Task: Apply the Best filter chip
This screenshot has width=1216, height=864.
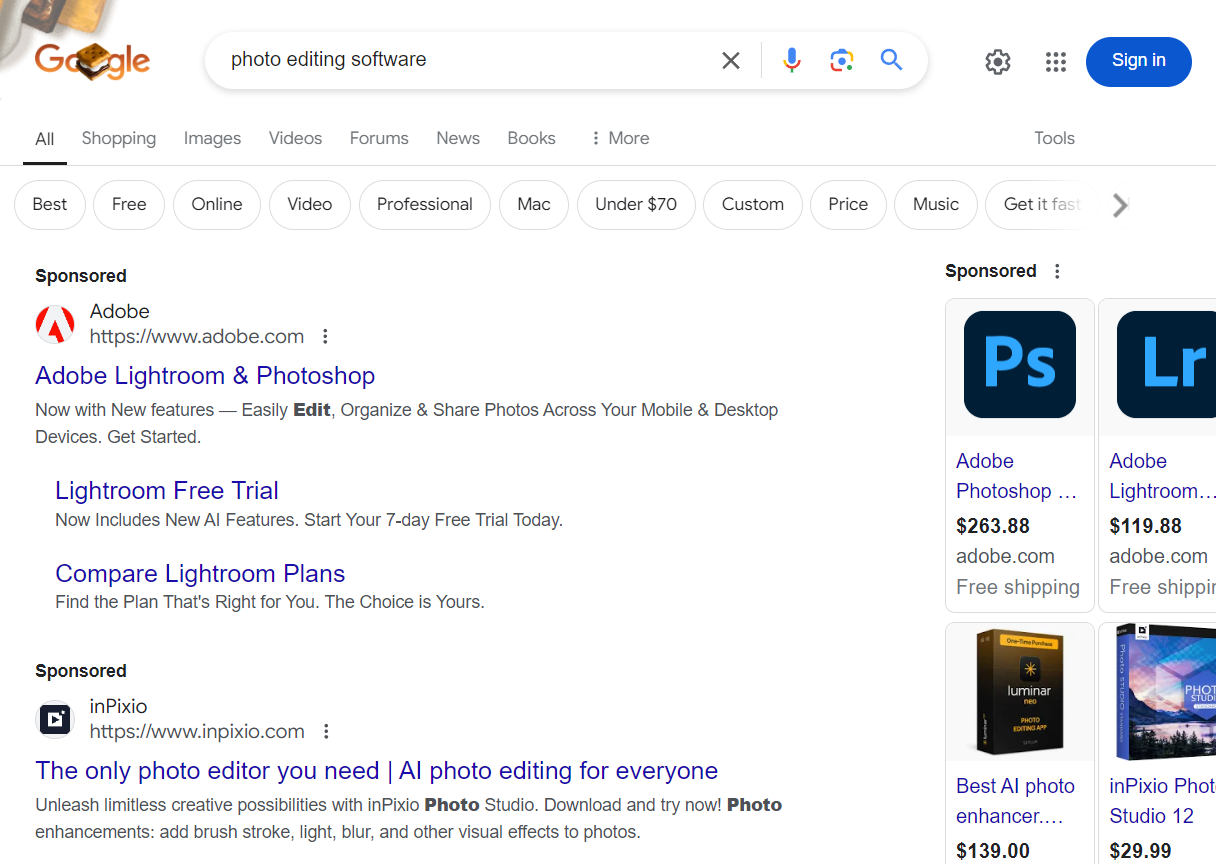Action: [x=50, y=205]
